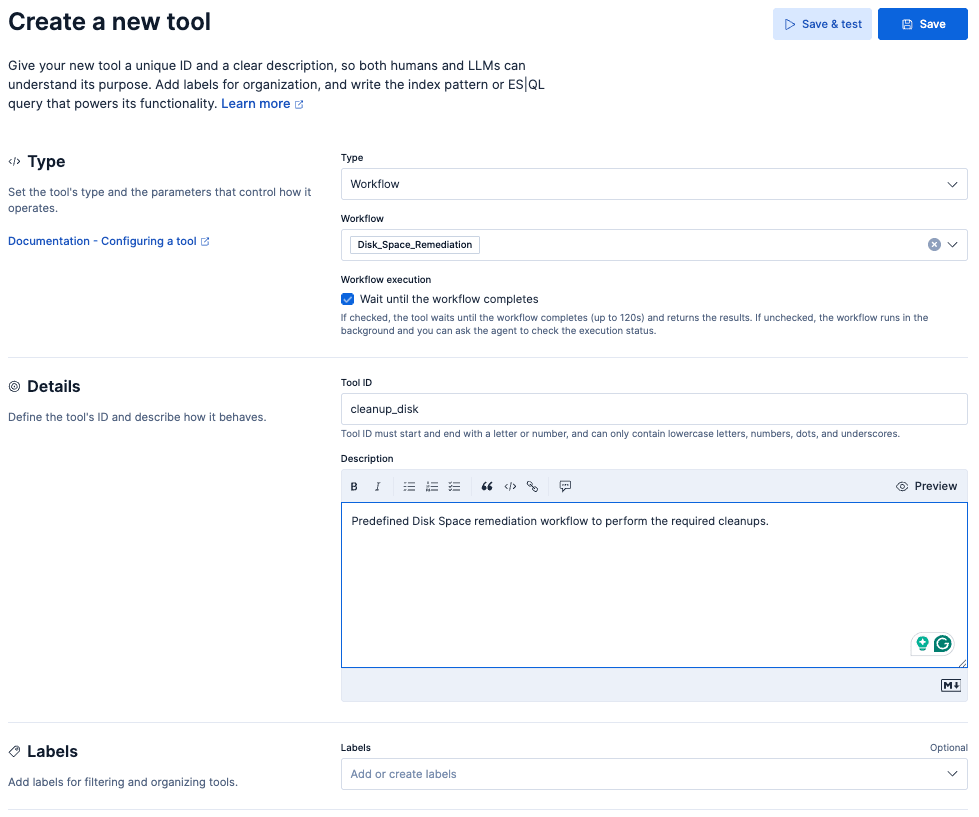This screenshot has width=979, height=817.
Task: Add a block quote to Description
Action: [487, 487]
